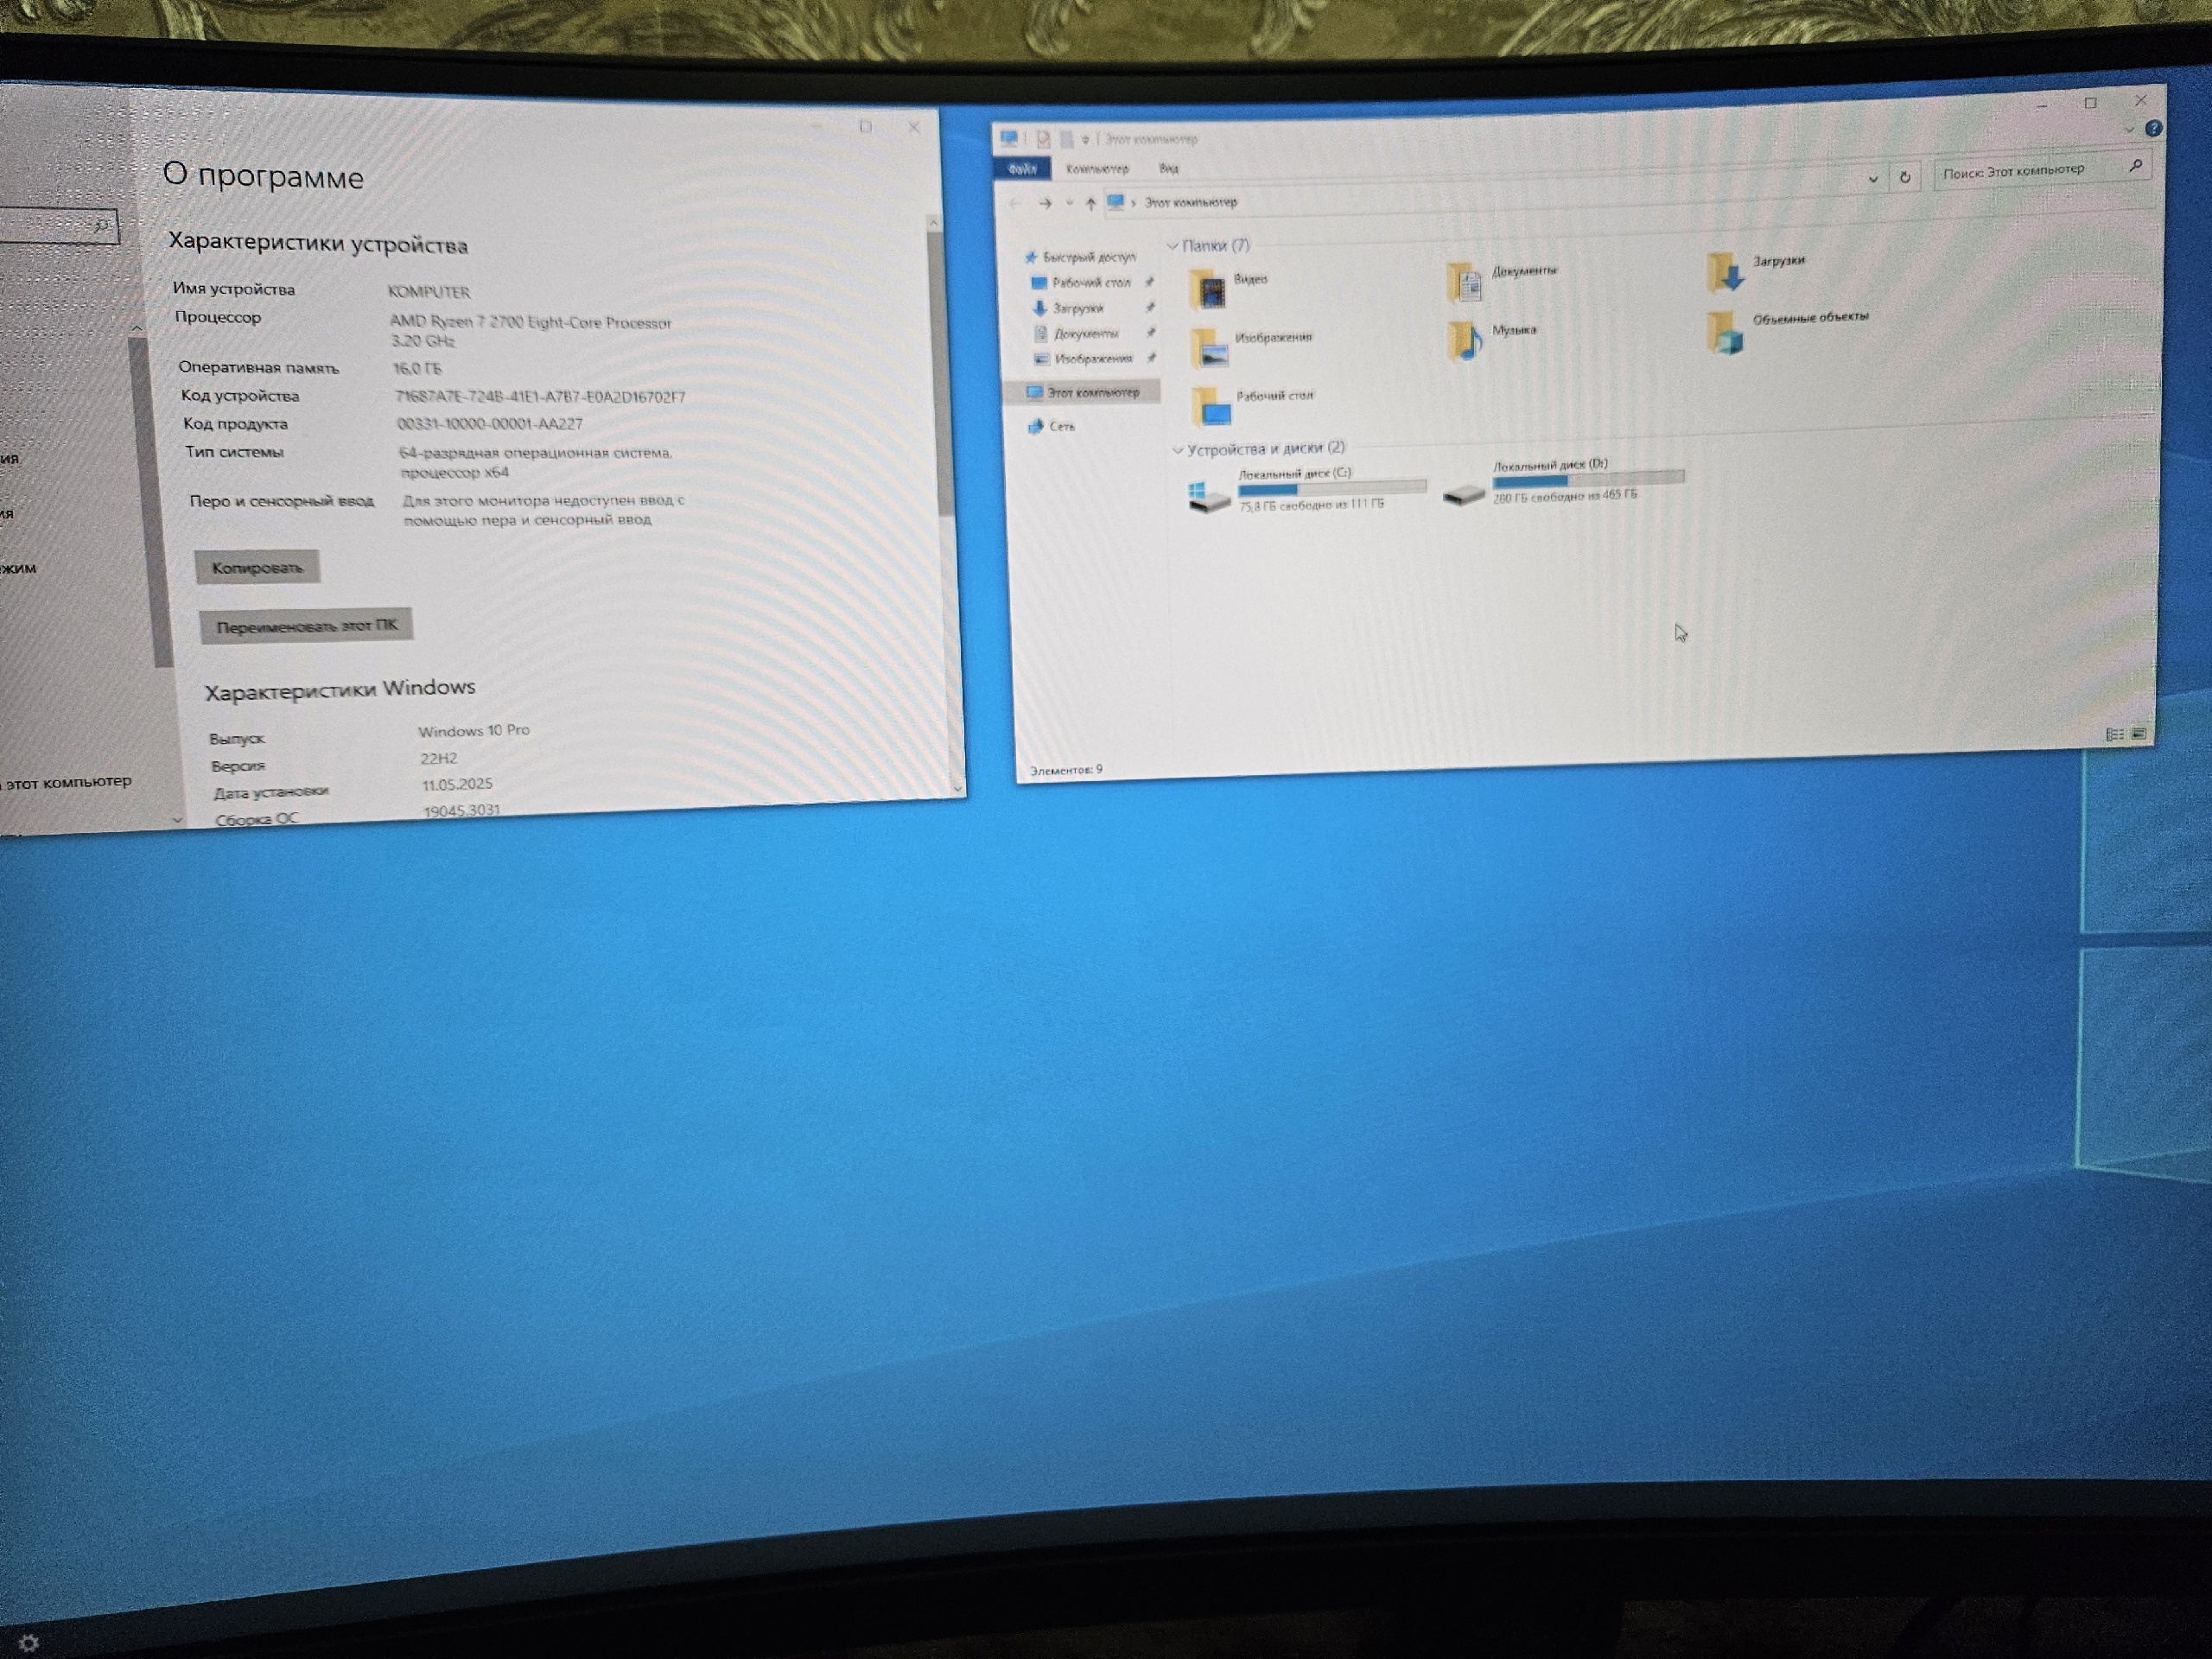Screen dimensions: 2212x1659
Task: Switch to details view icon in status bar
Action: point(2115,734)
